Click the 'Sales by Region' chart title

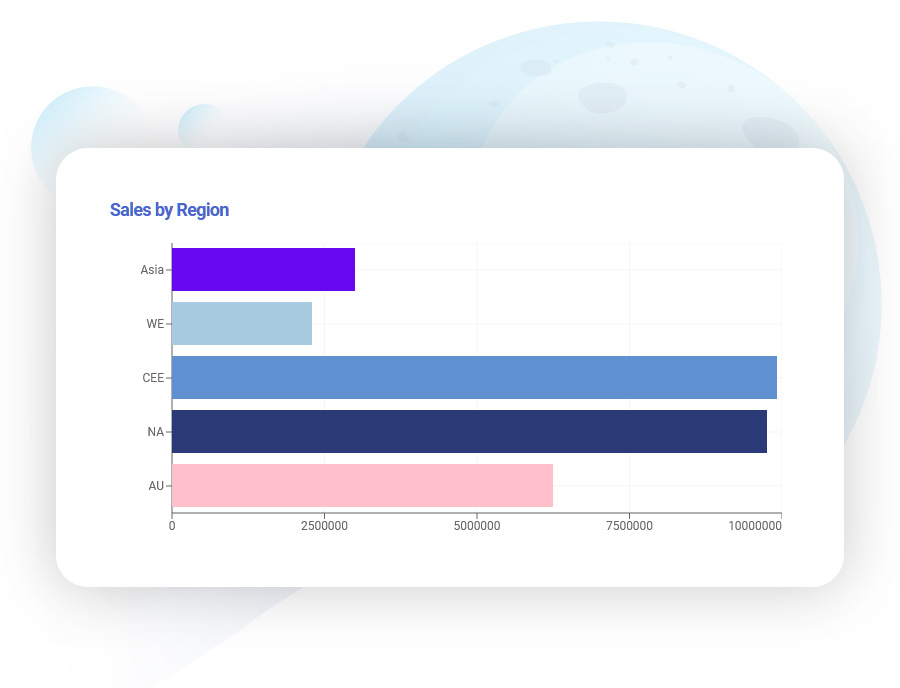pyautogui.click(x=169, y=211)
